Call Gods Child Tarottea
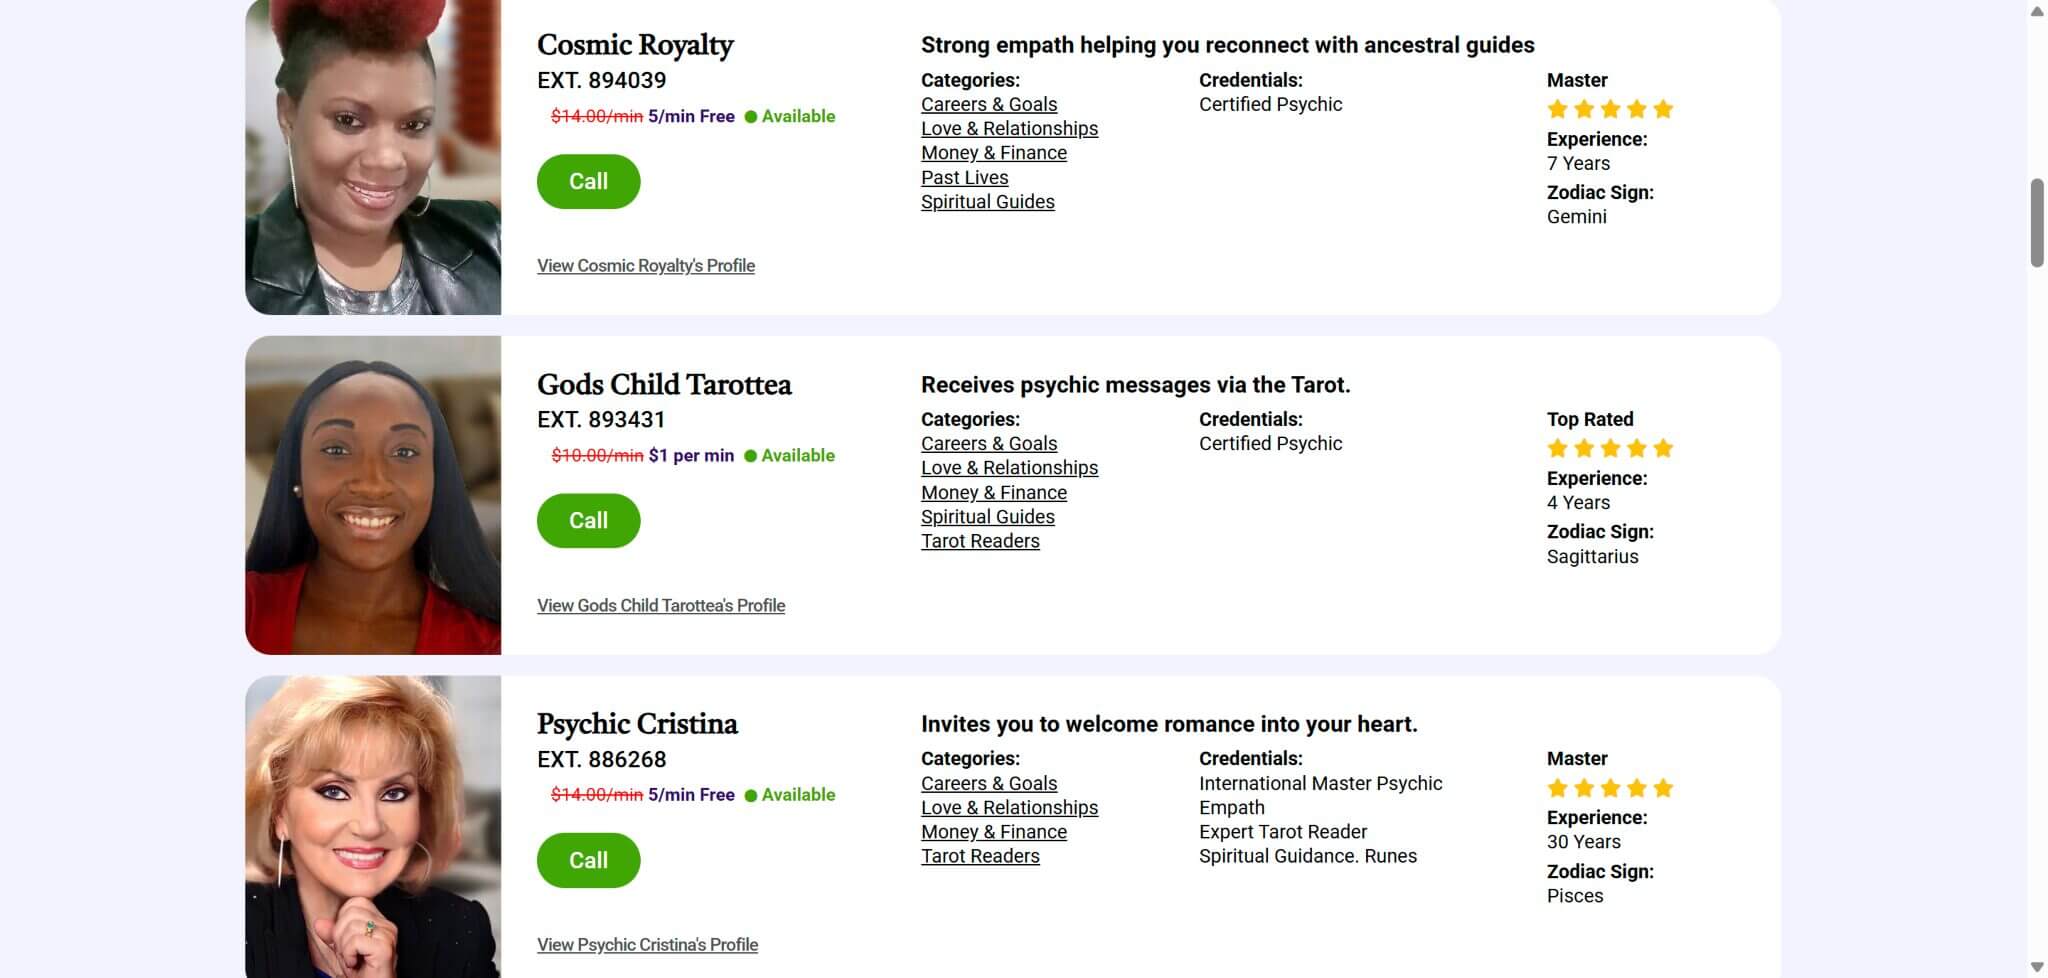Image resolution: width=2048 pixels, height=978 pixels. pyautogui.click(x=588, y=520)
